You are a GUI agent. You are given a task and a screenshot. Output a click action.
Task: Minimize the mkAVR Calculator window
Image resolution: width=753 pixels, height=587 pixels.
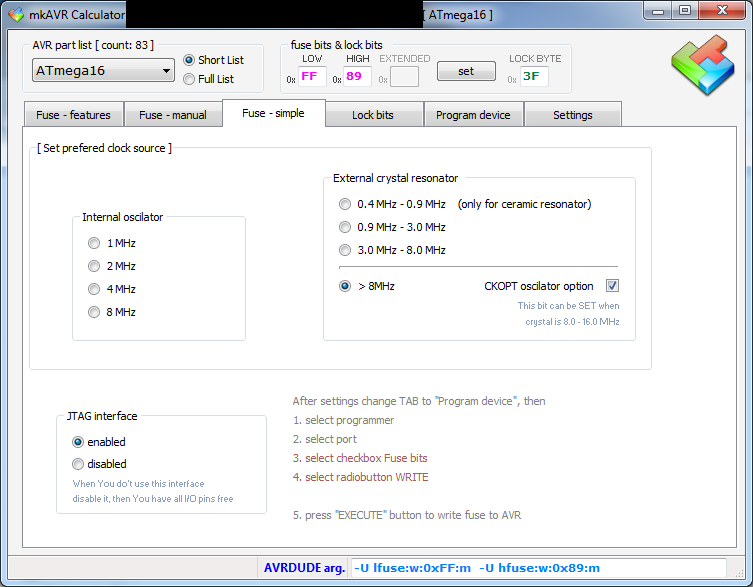[658, 11]
